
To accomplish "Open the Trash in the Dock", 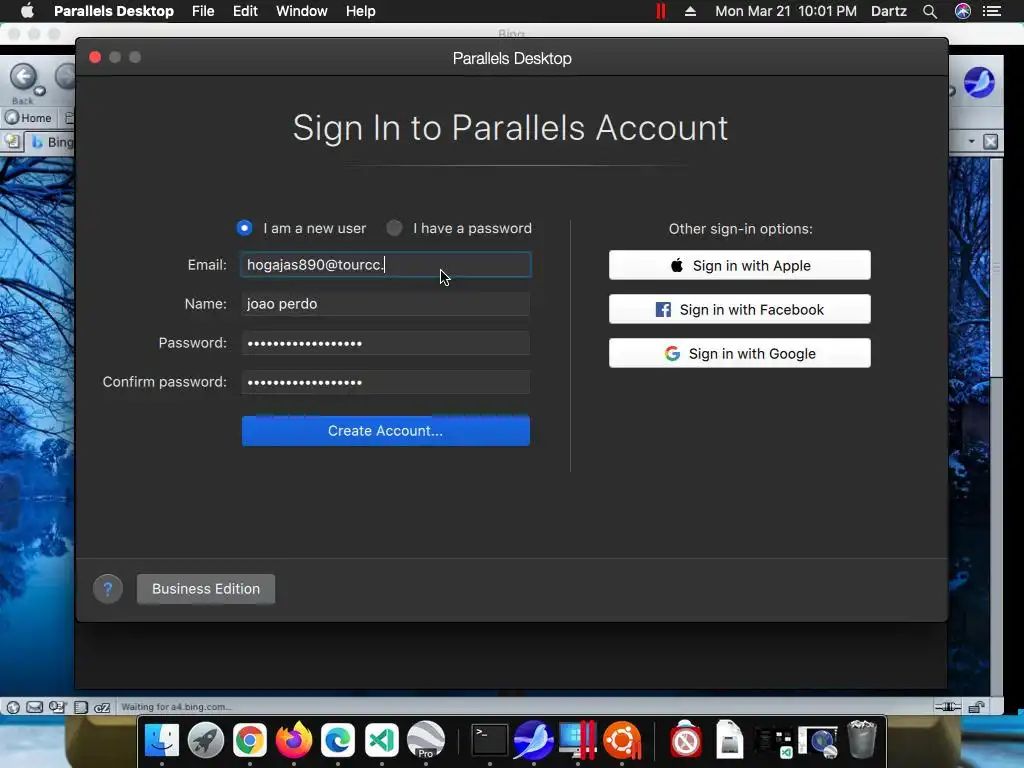I will [x=861, y=740].
